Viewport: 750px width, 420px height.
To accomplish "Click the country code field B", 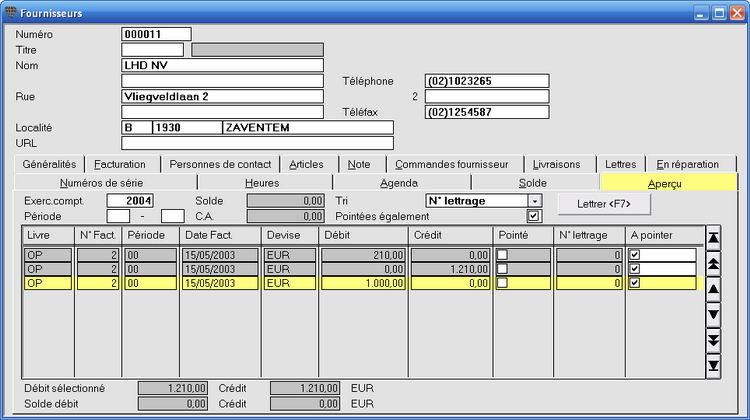I will 137,128.
